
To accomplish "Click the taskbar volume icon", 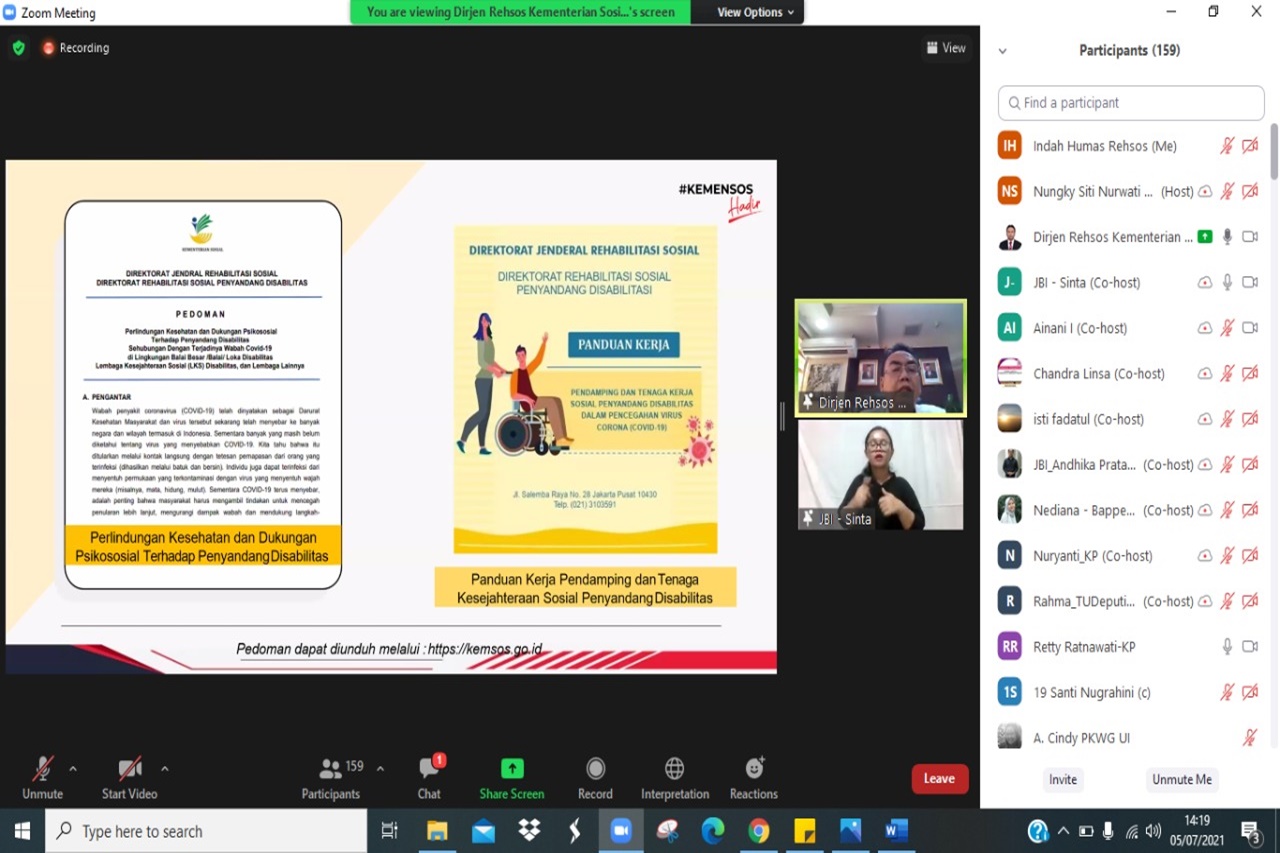I will (1154, 831).
